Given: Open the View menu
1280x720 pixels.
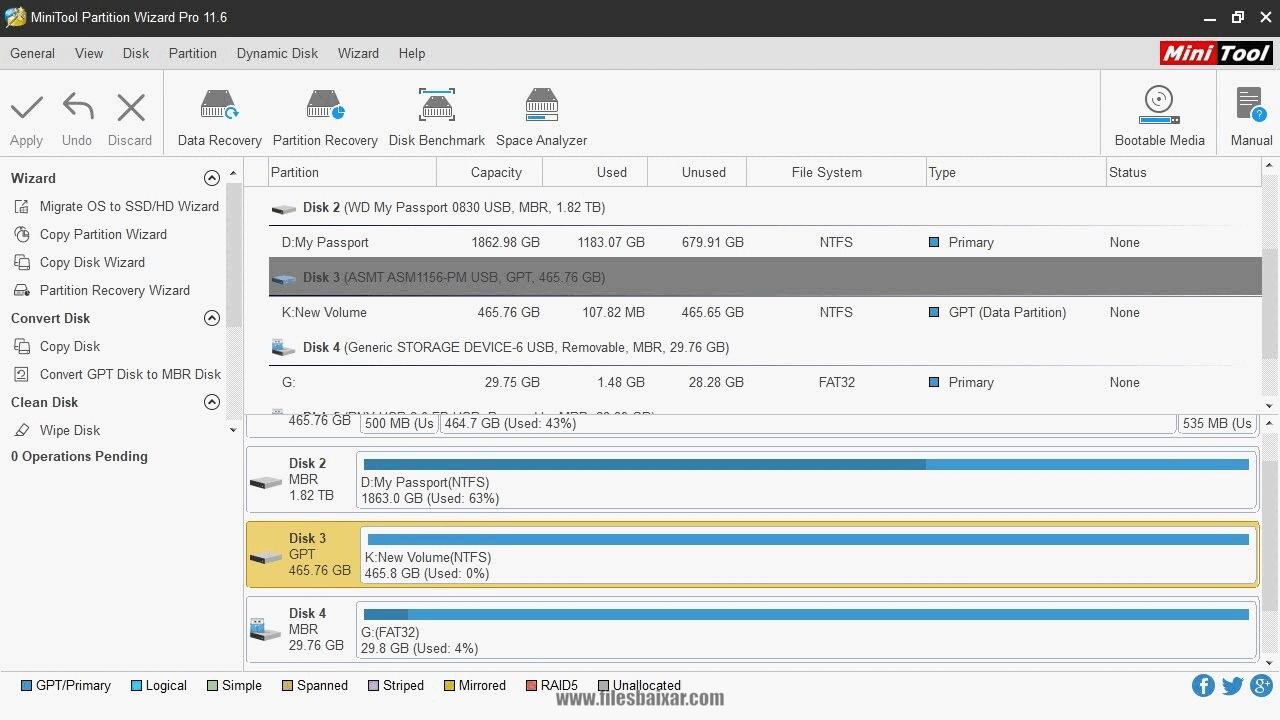Looking at the screenshot, I should coord(89,53).
